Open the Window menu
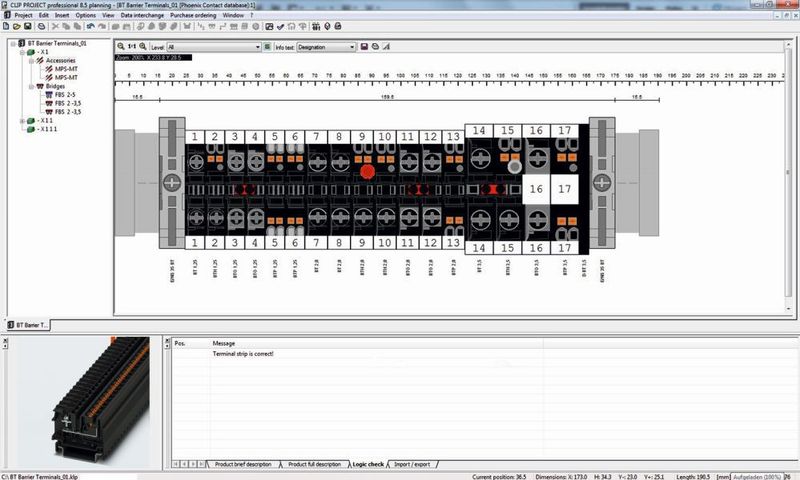Image resolution: width=800 pixels, height=480 pixels. coord(233,15)
